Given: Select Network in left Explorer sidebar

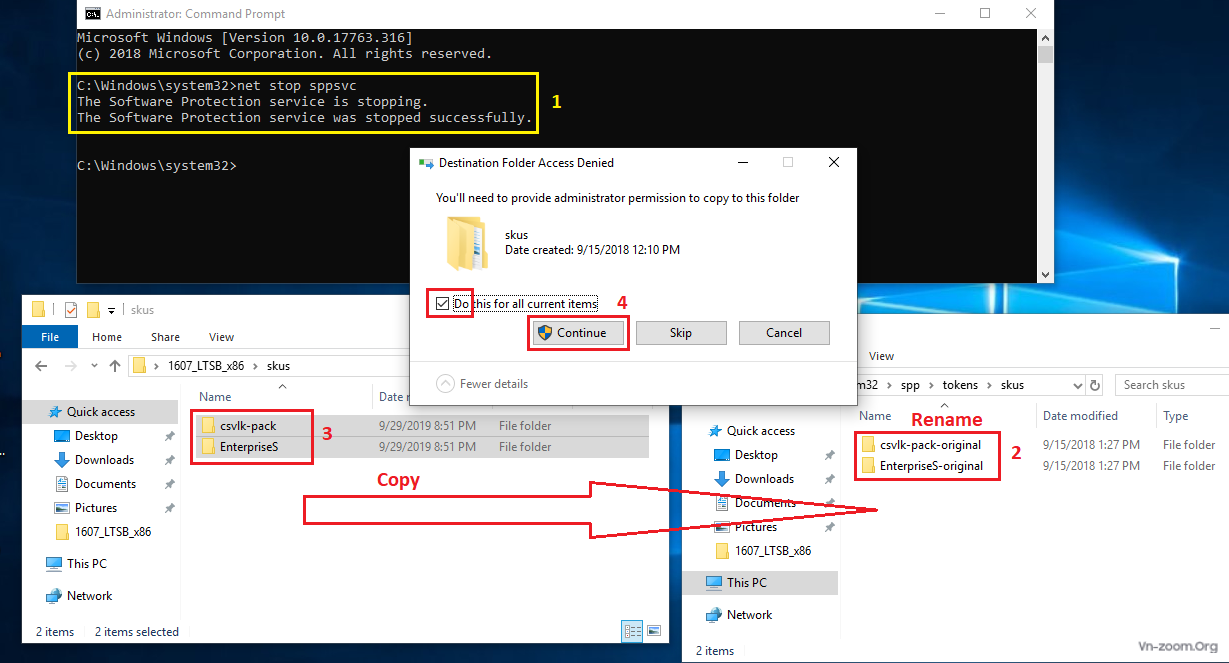Looking at the screenshot, I should tap(90, 596).
